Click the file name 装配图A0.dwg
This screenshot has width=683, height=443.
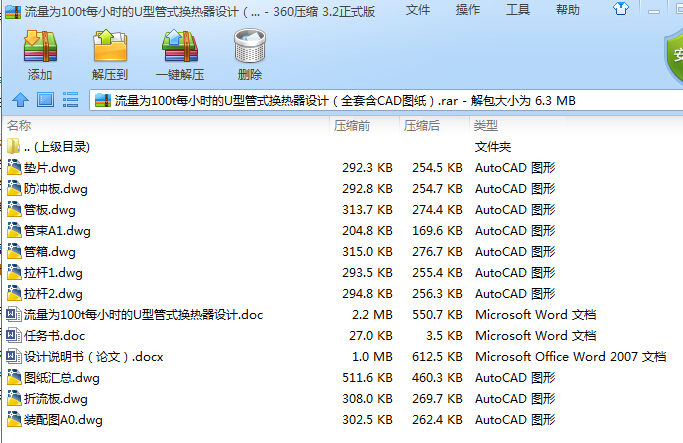63,420
